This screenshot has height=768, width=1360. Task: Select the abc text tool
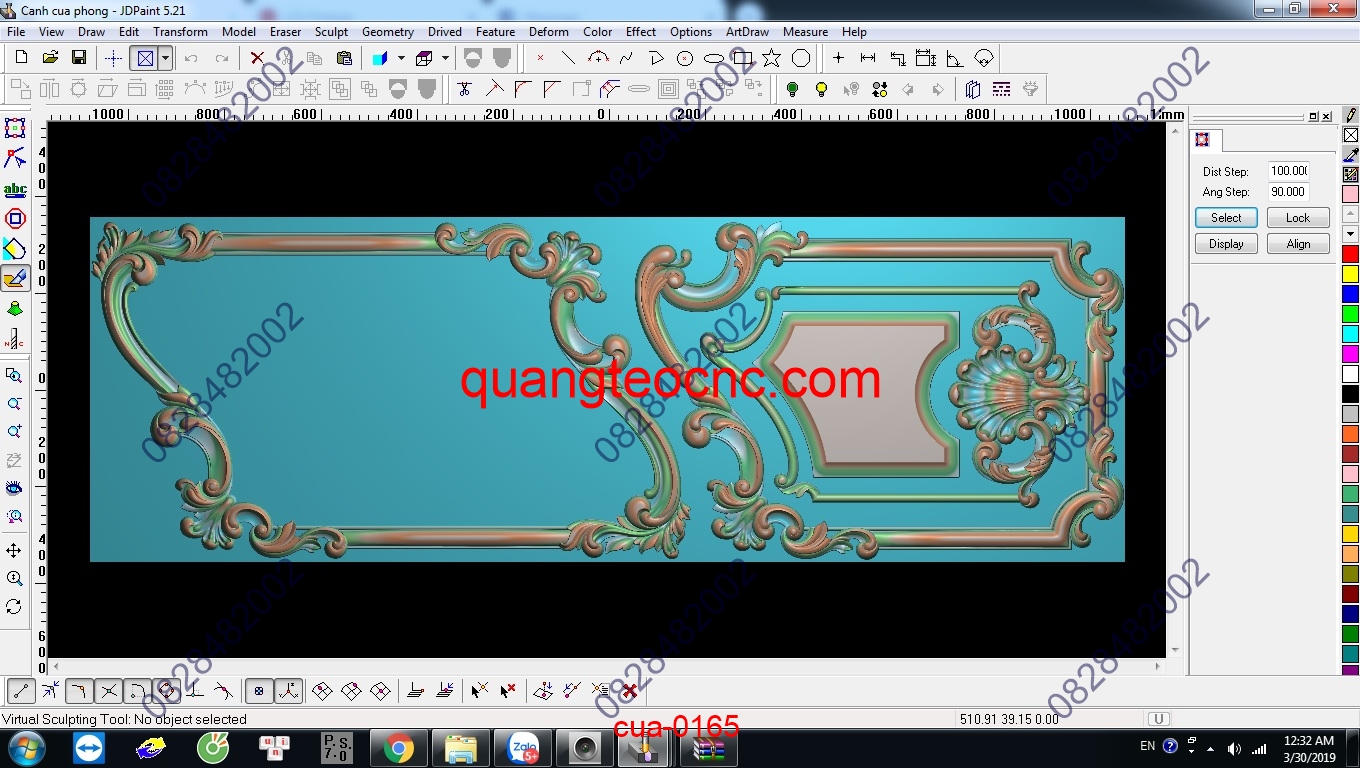coord(15,188)
